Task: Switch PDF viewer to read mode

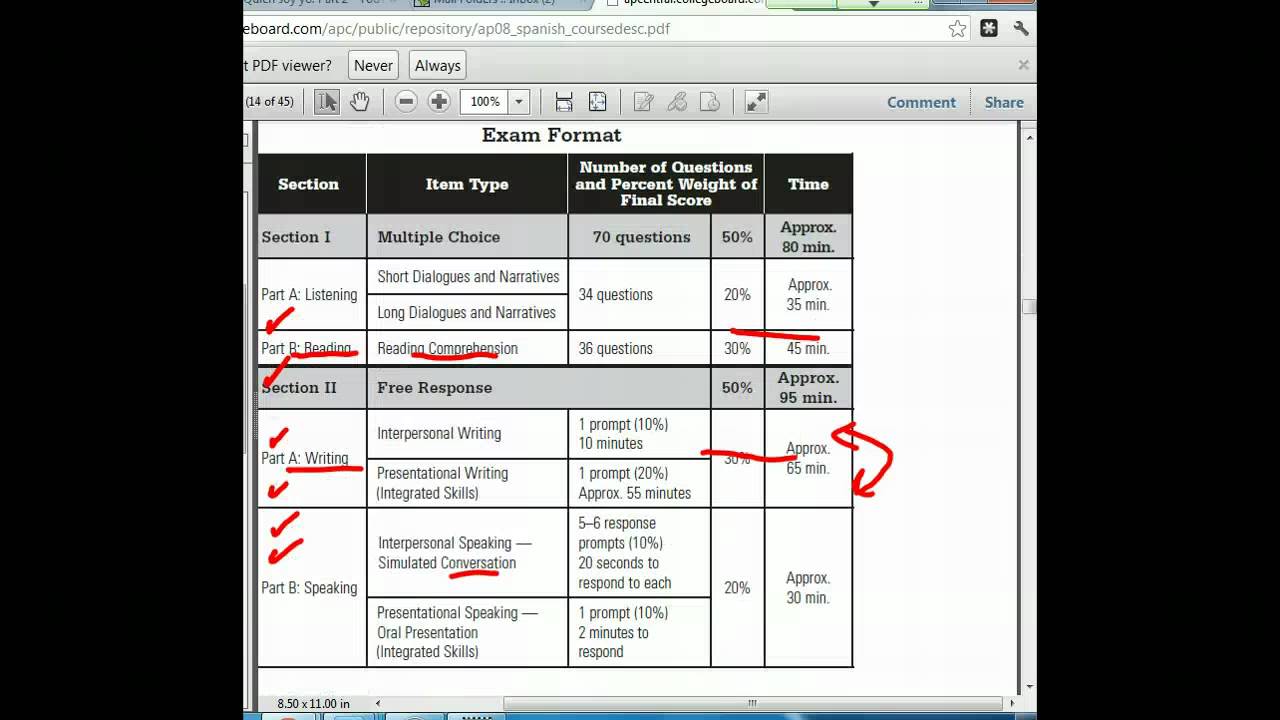Action: (x=757, y=101)
